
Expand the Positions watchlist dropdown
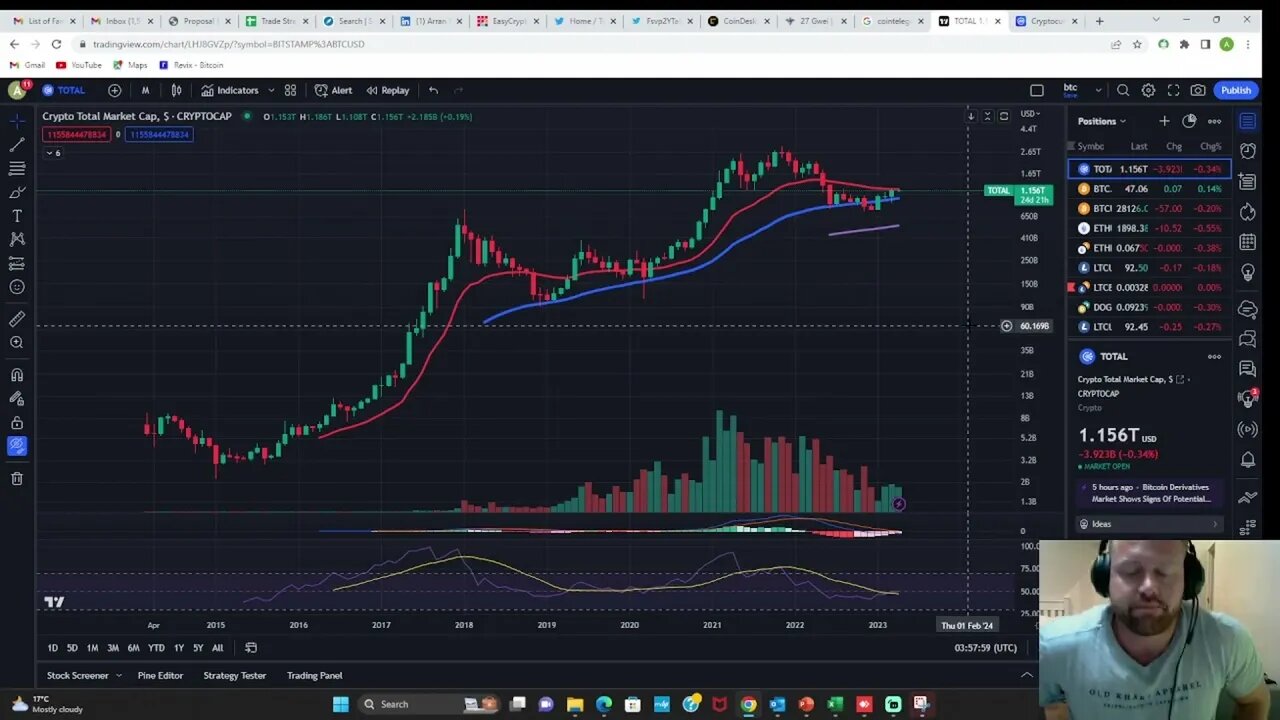point(1102,121)
